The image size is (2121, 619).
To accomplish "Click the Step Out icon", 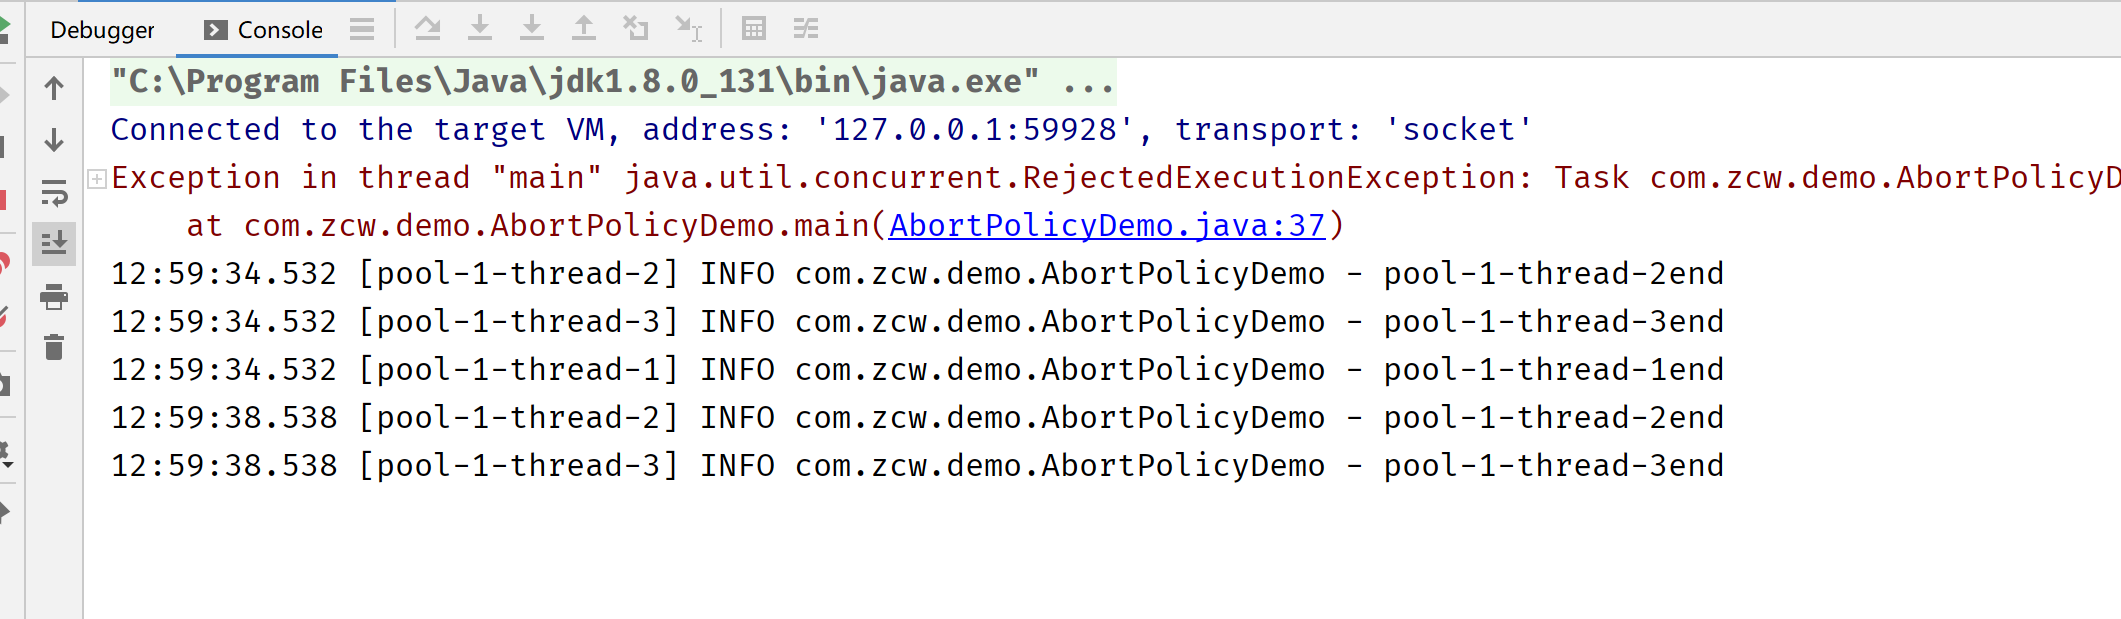I will click(x=584, y=28).
